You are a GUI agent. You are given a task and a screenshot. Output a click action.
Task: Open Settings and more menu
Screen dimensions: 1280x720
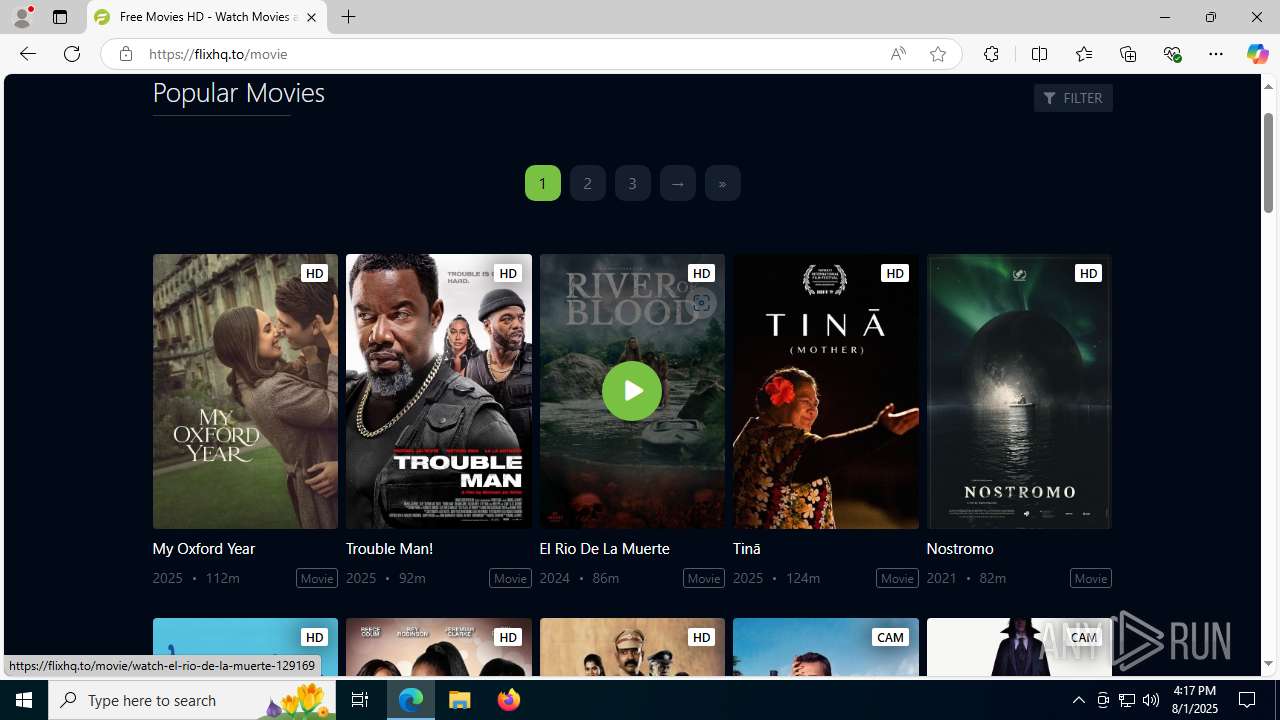[1216, 54]
